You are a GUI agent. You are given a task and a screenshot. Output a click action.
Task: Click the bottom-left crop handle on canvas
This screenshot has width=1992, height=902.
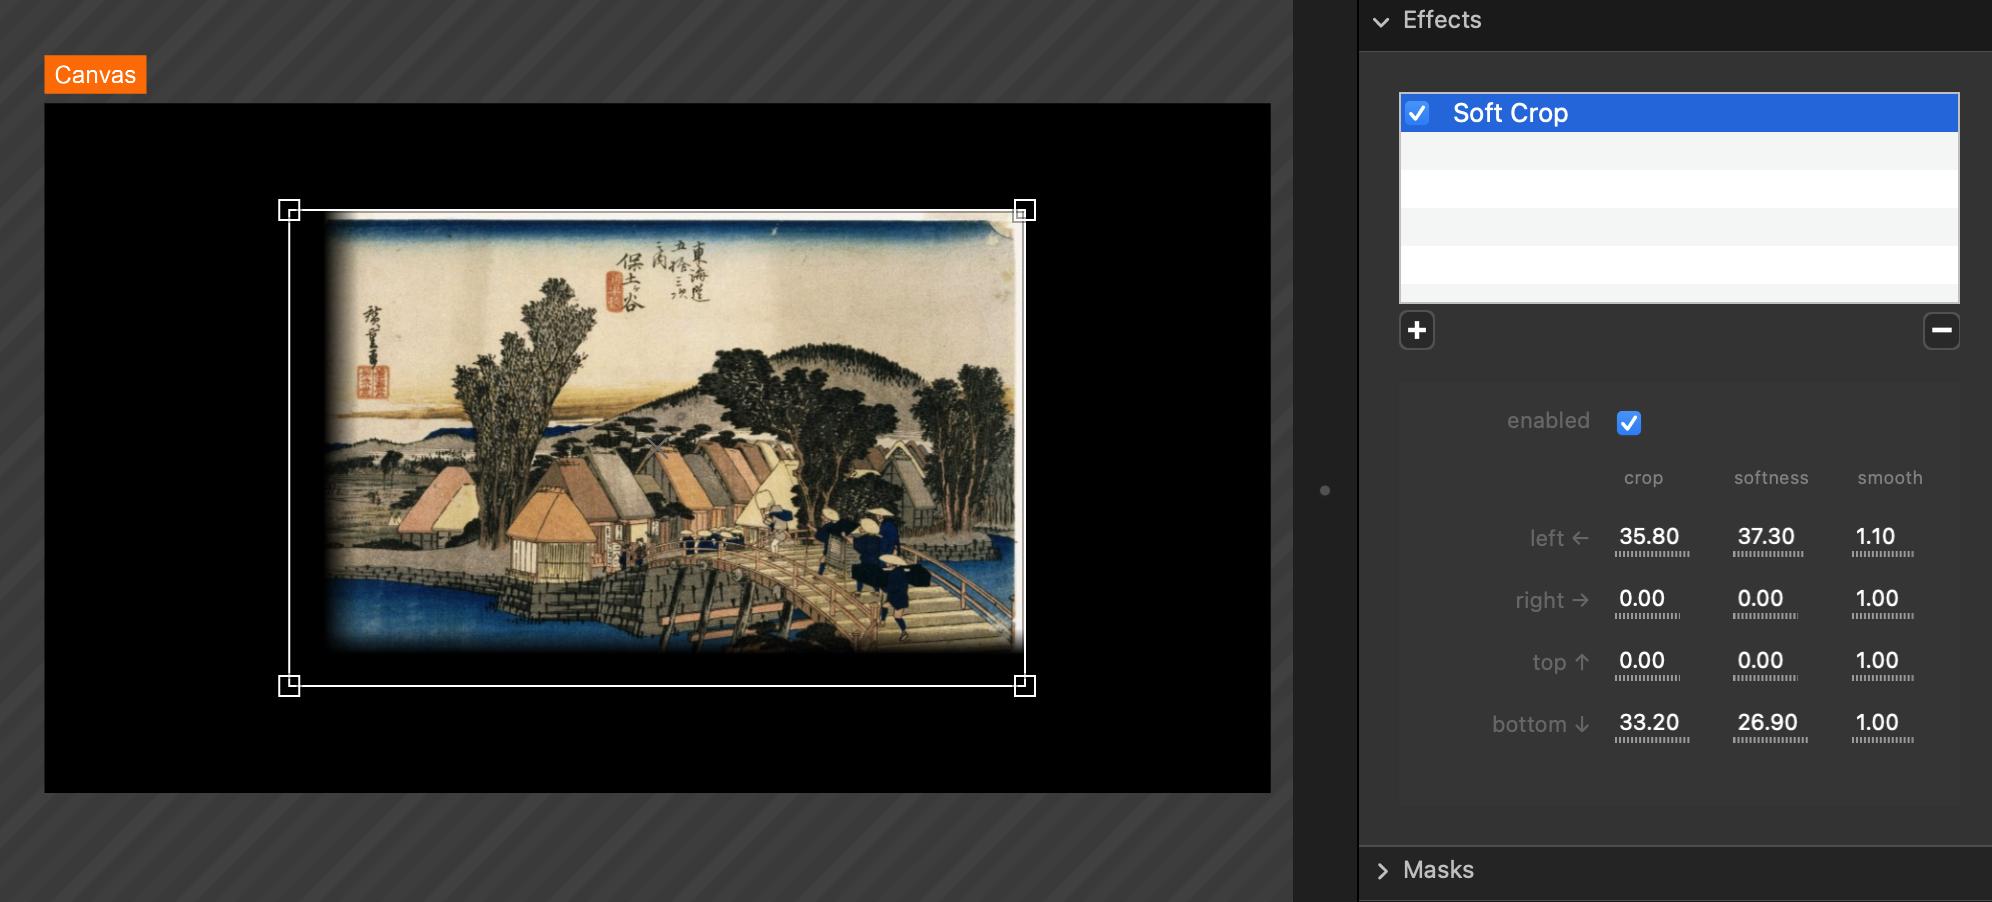(x=289, y=685)
